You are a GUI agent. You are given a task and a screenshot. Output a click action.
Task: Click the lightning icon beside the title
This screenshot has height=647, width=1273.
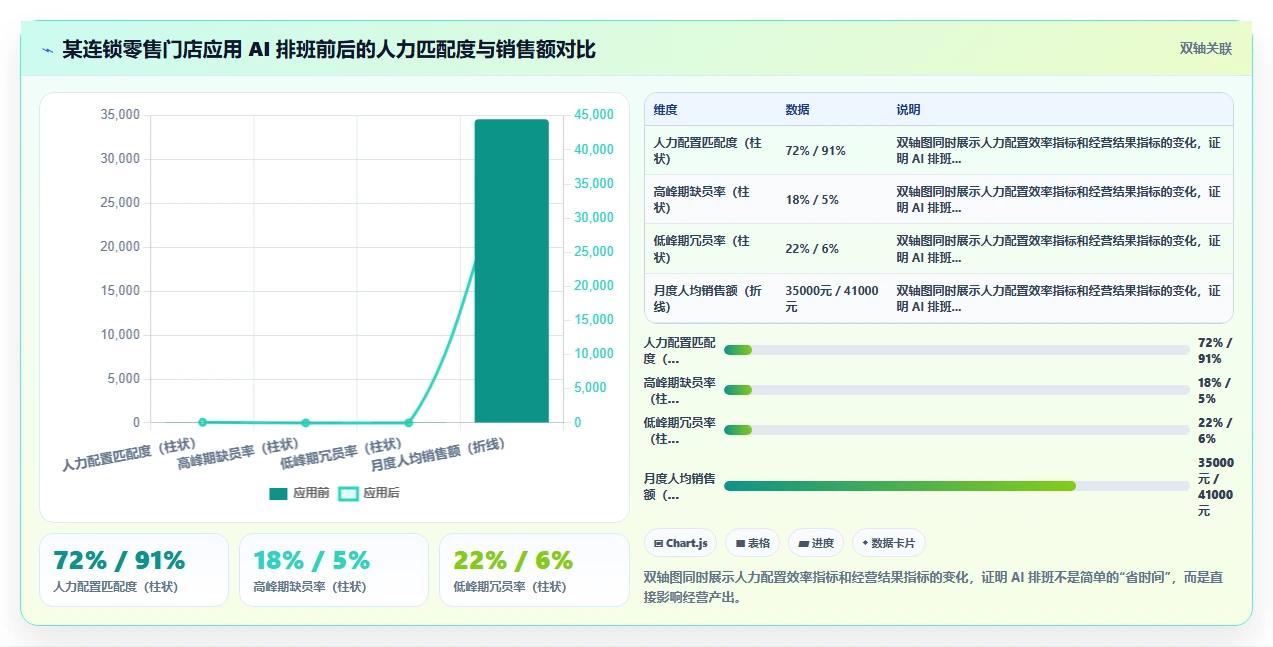pos(47,50)
